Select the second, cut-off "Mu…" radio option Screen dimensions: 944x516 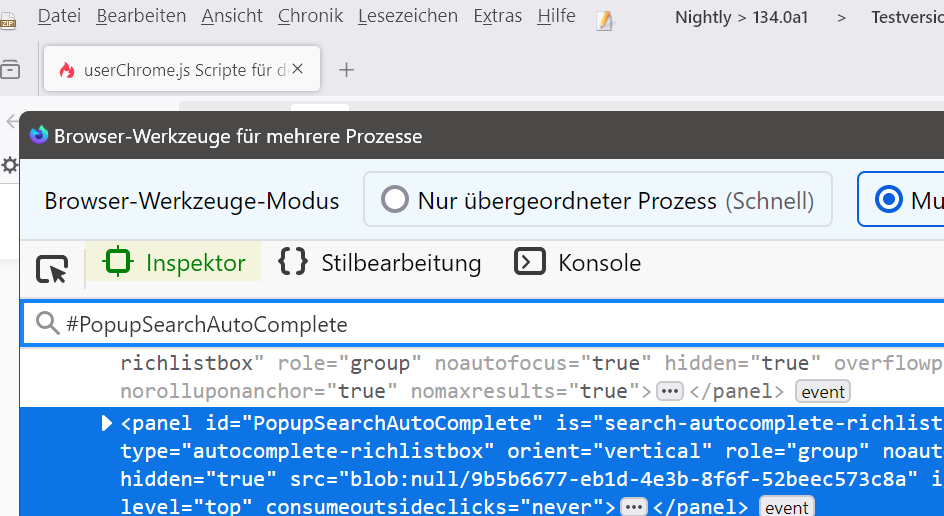pyautogui.click(x=887, y=200)
